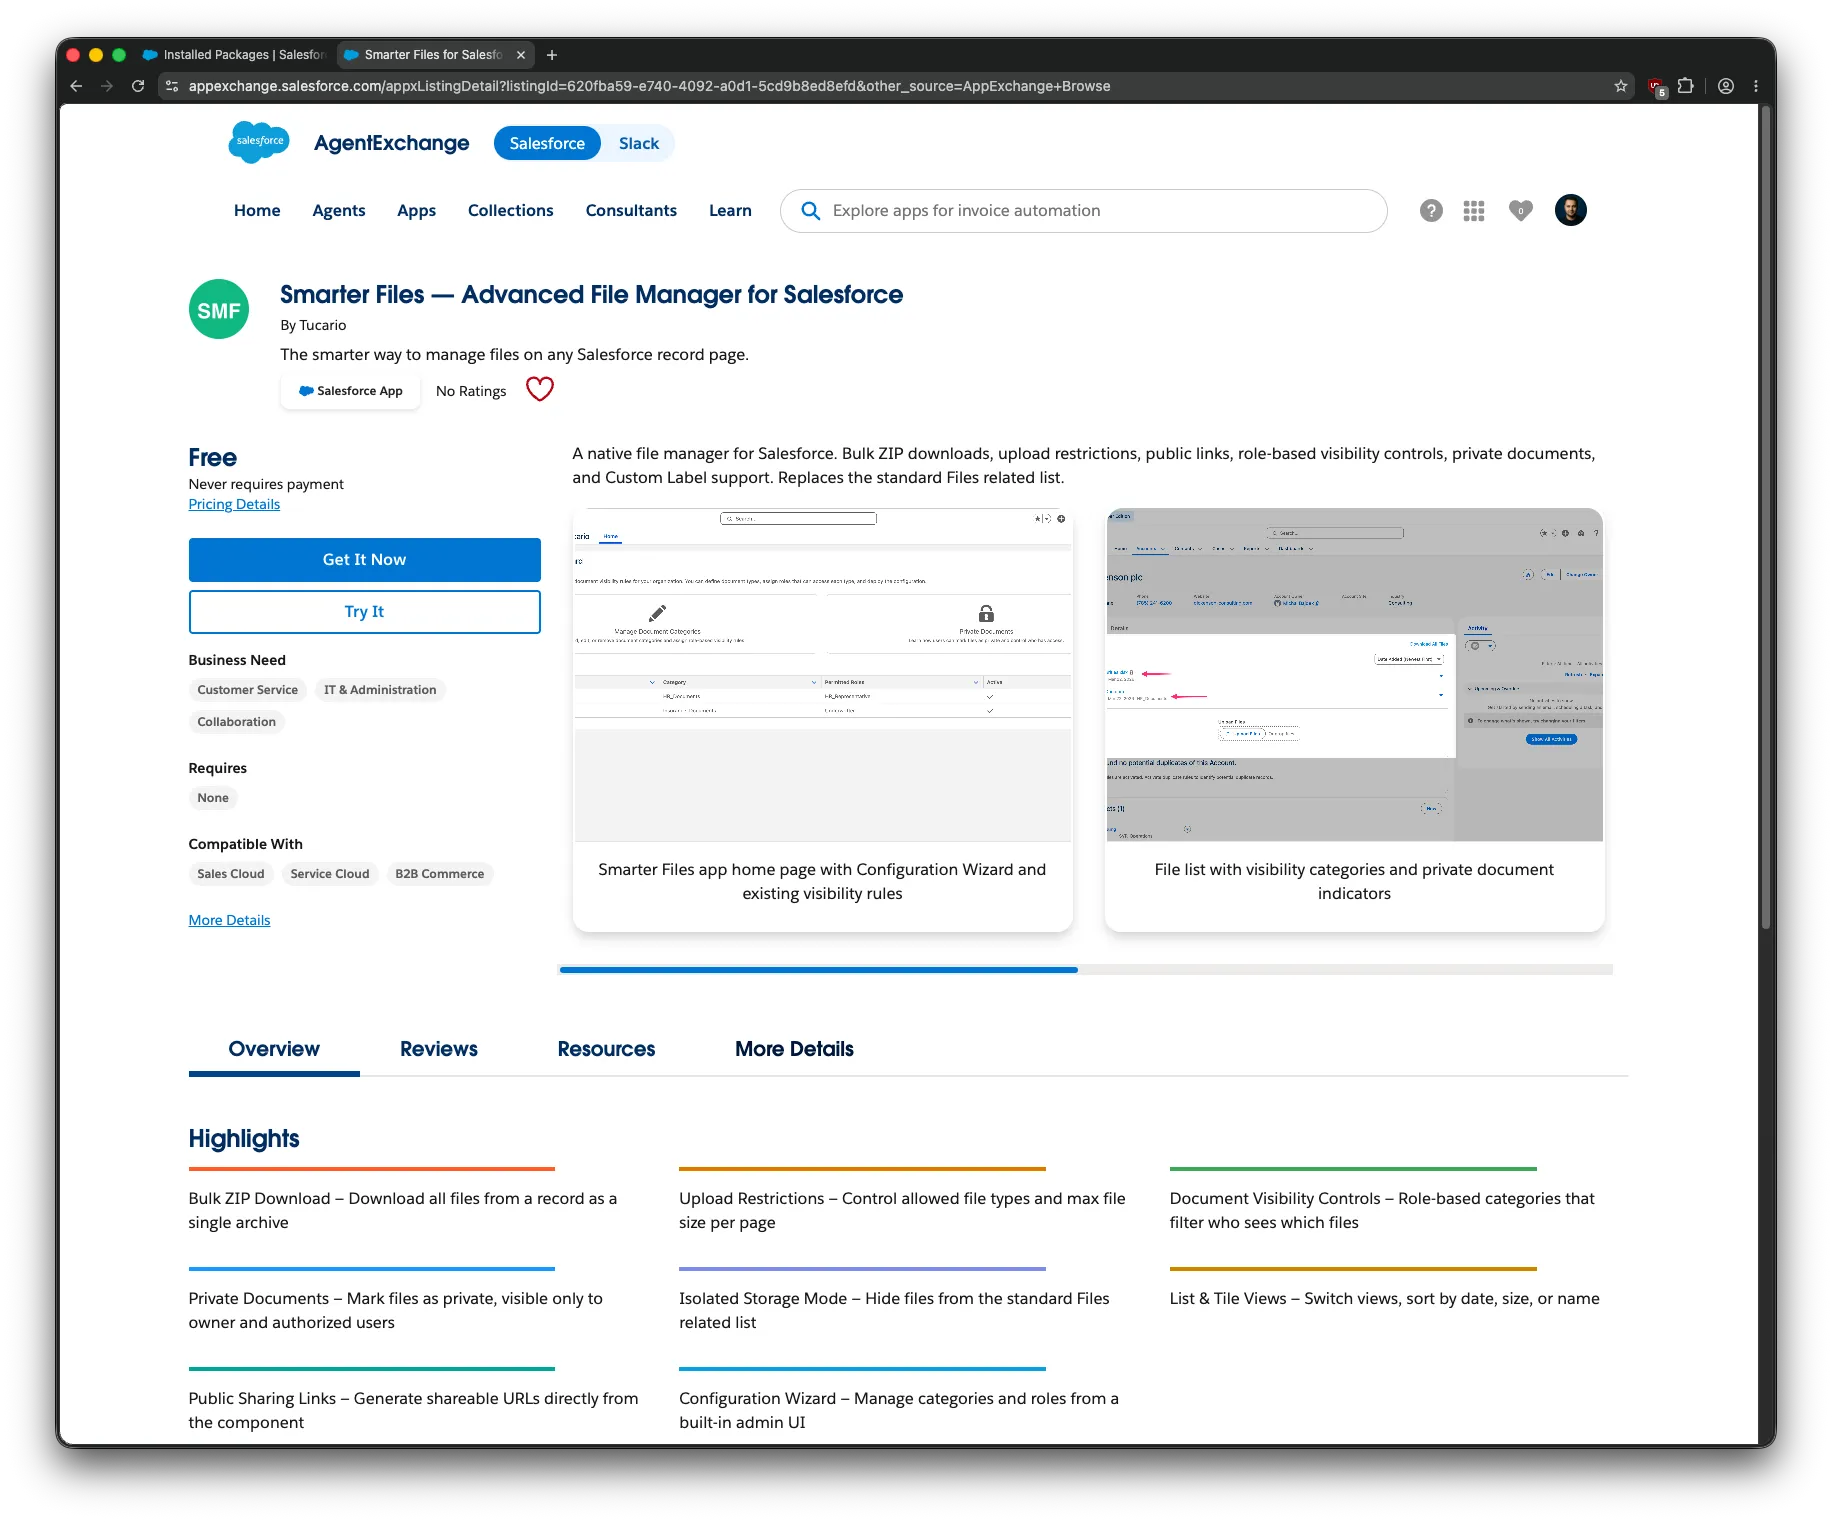This screenshot has width=1832, height=1522.
Task: Open the browser extensions puzzle icon
Action: click(x=1686, y=86)
